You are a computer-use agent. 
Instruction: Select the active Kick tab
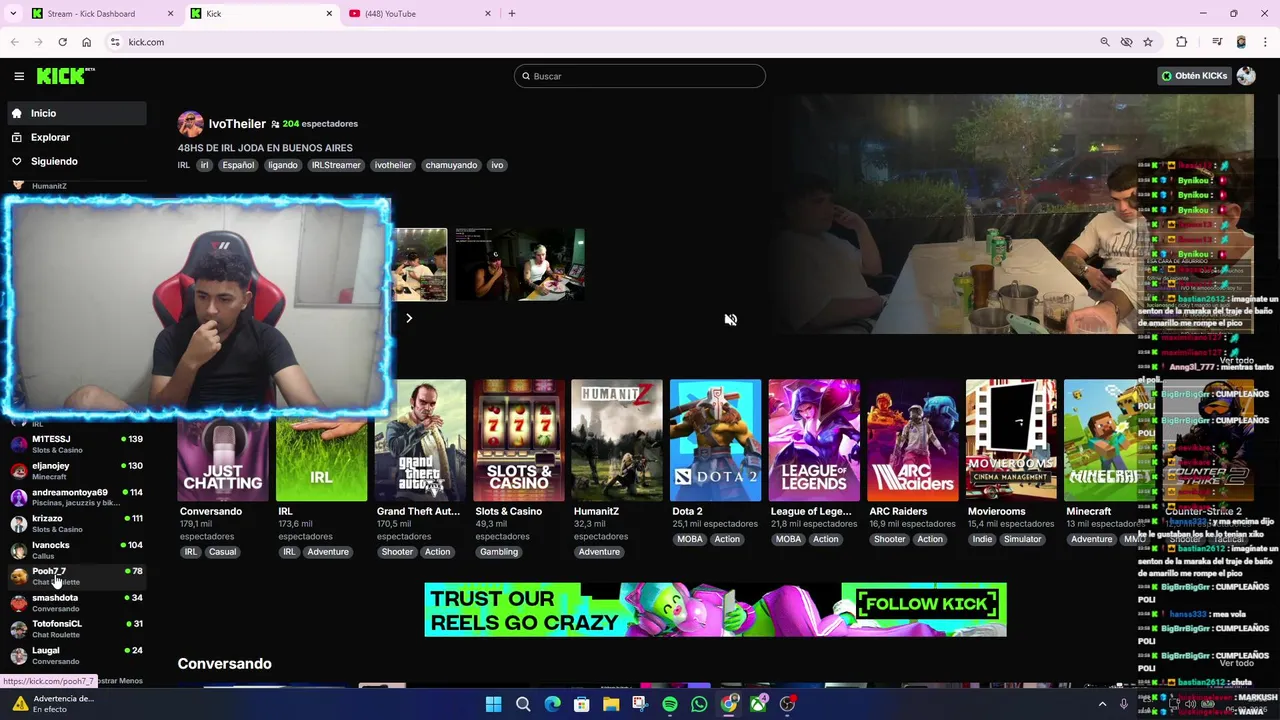tap(260, 13)
